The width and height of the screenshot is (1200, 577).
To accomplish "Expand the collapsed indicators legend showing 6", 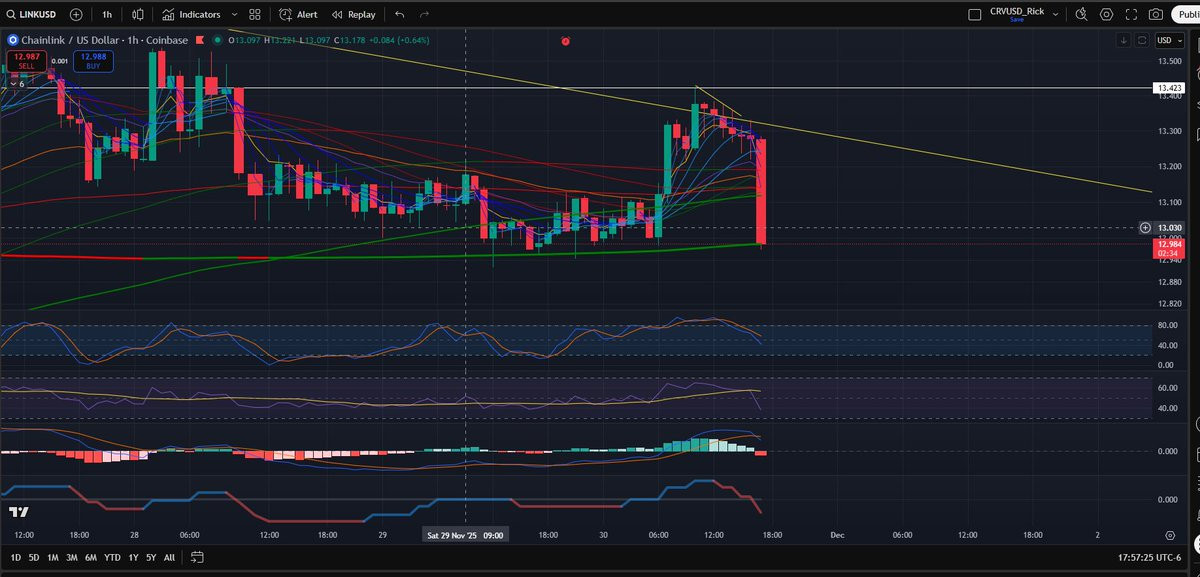I will [15, 83].
